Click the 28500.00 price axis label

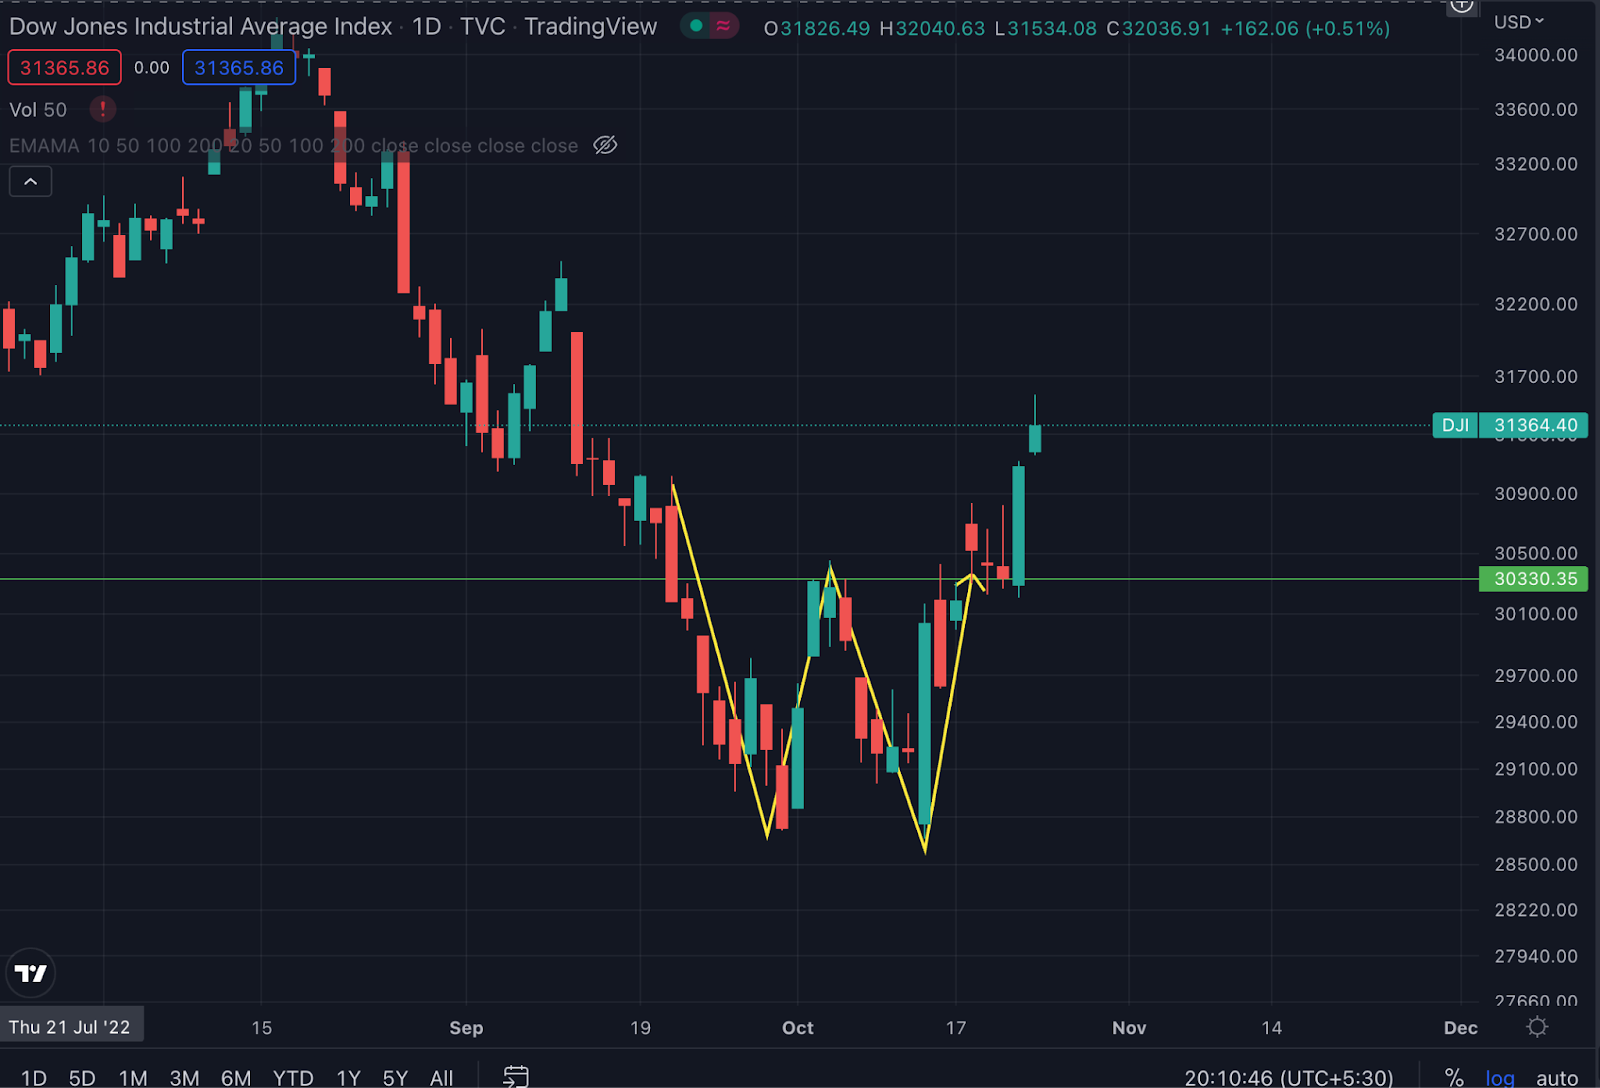[1536, 864]
